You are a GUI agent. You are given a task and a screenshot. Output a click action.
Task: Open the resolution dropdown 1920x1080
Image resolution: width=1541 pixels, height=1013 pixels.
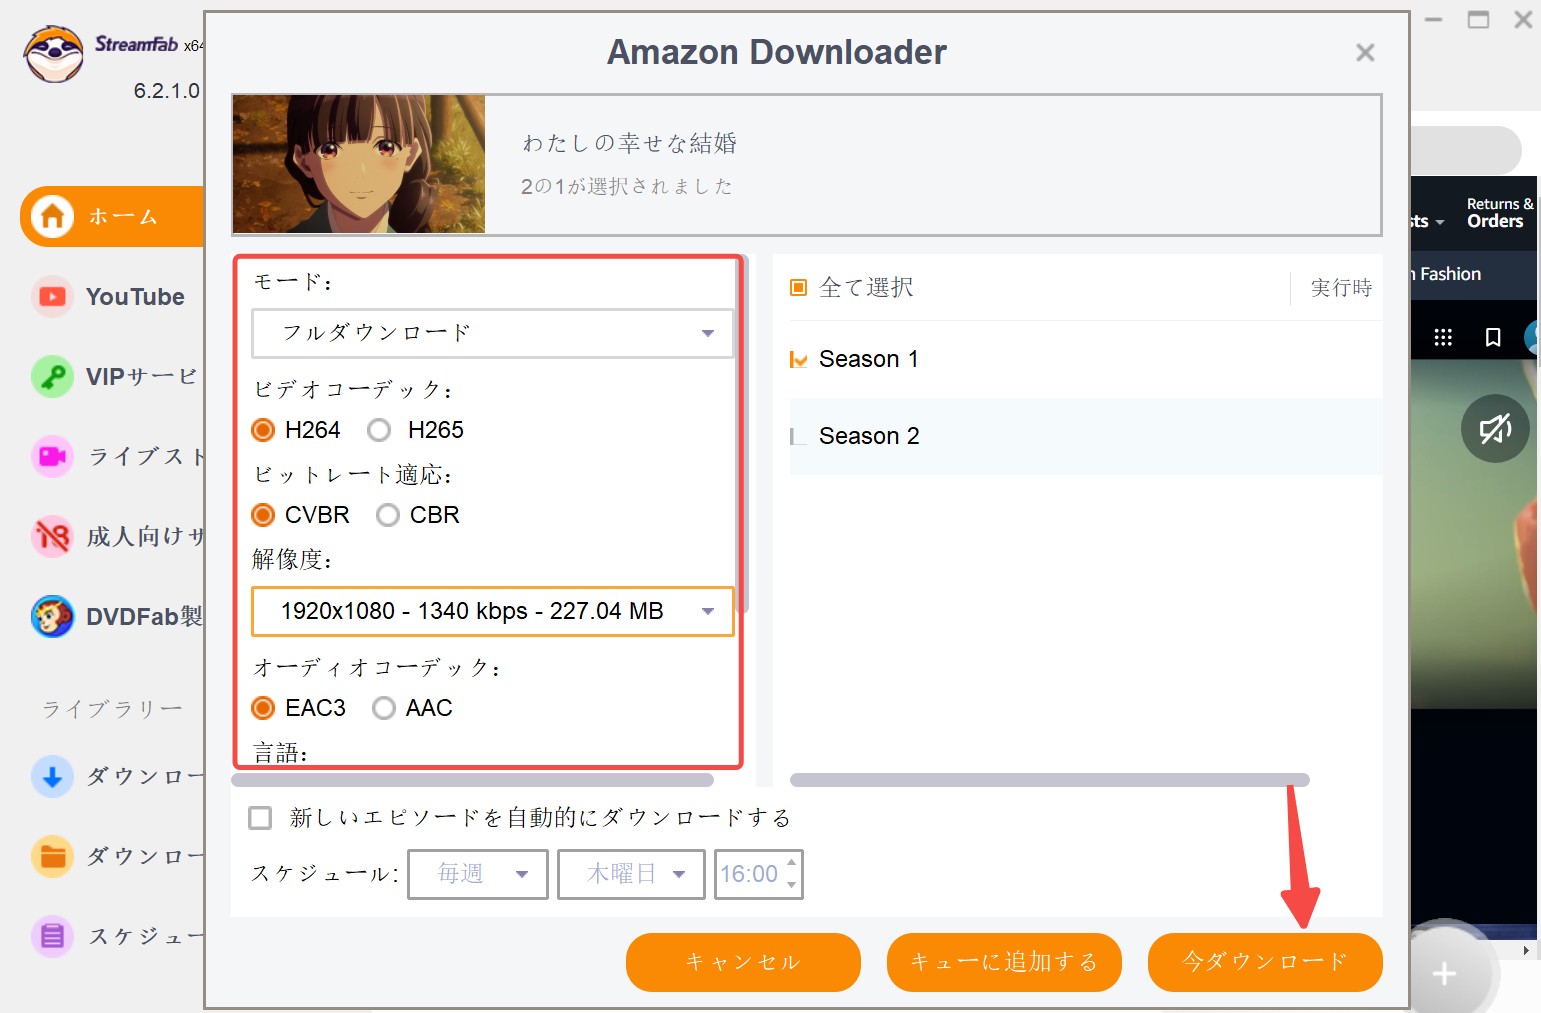click(492, 611)
